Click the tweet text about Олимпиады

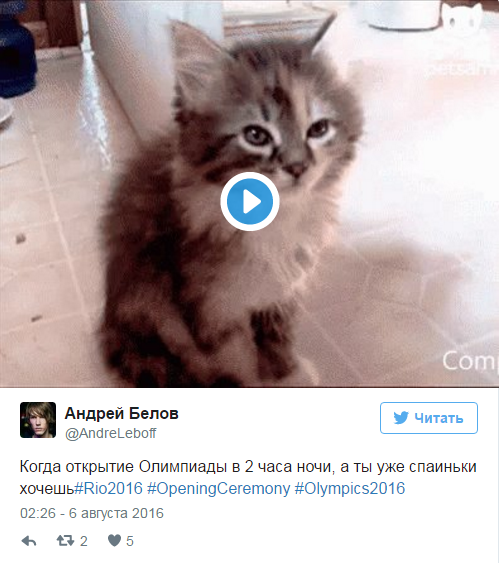coord(248,478)
